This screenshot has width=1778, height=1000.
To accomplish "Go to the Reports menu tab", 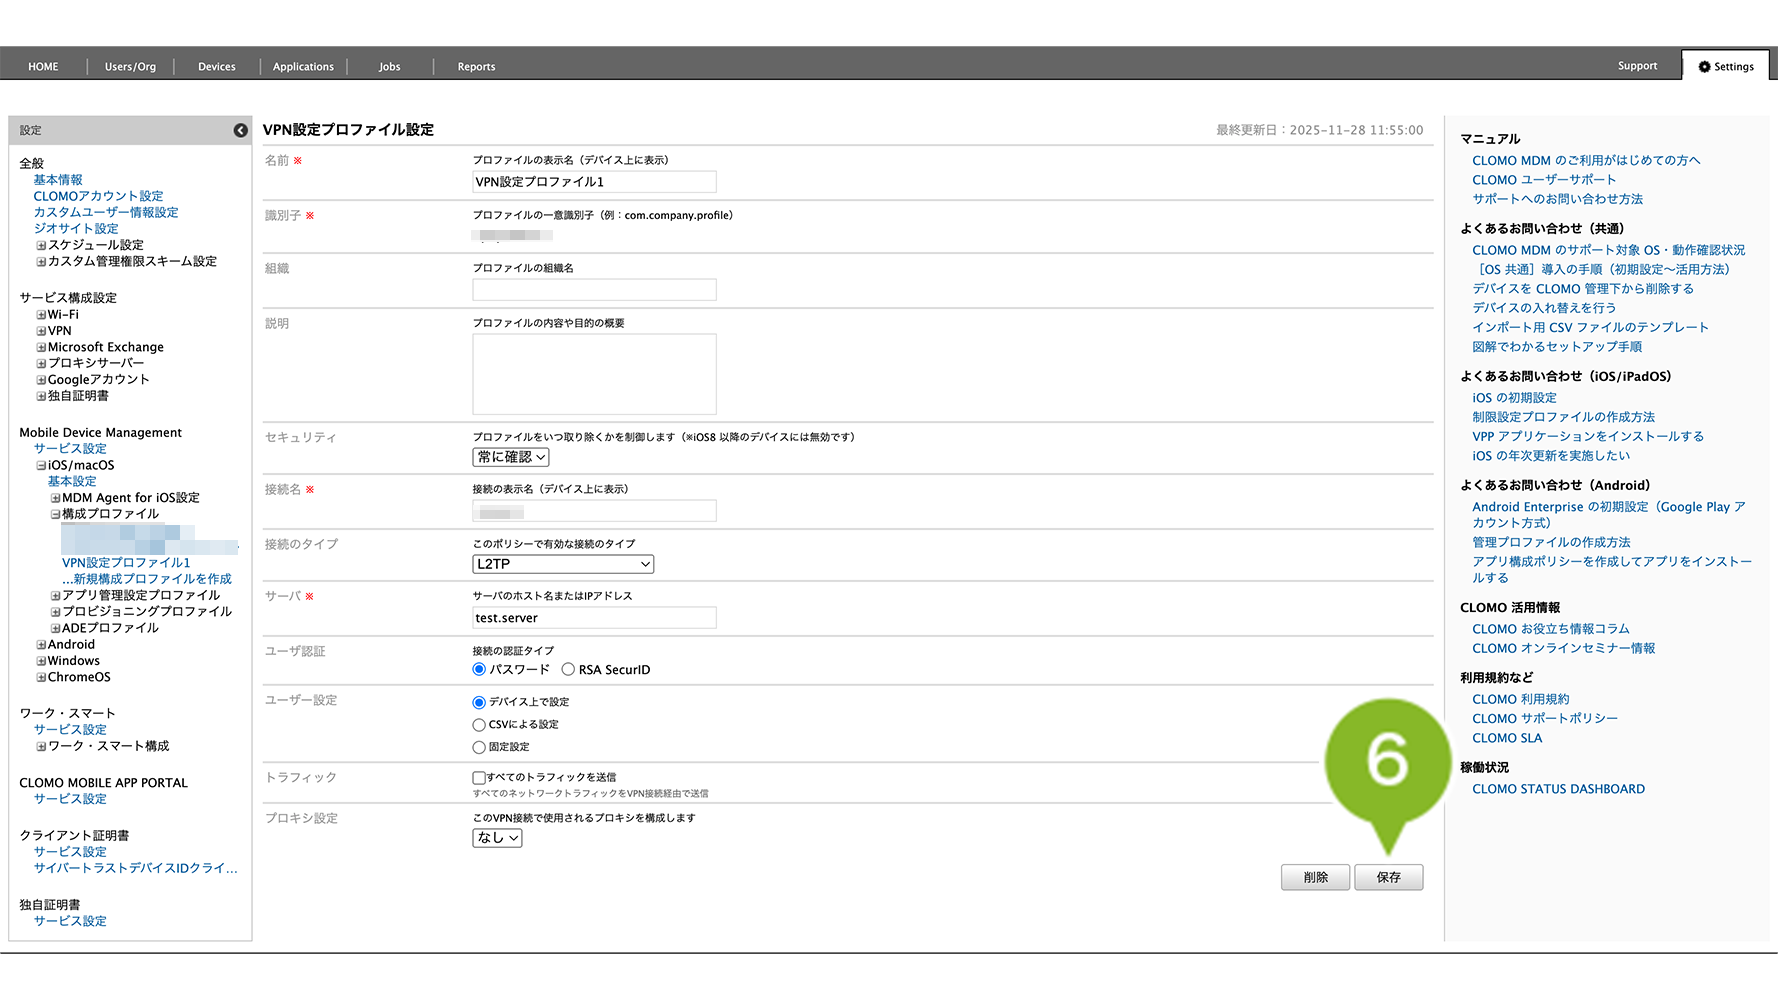I will tap(476, 67).
